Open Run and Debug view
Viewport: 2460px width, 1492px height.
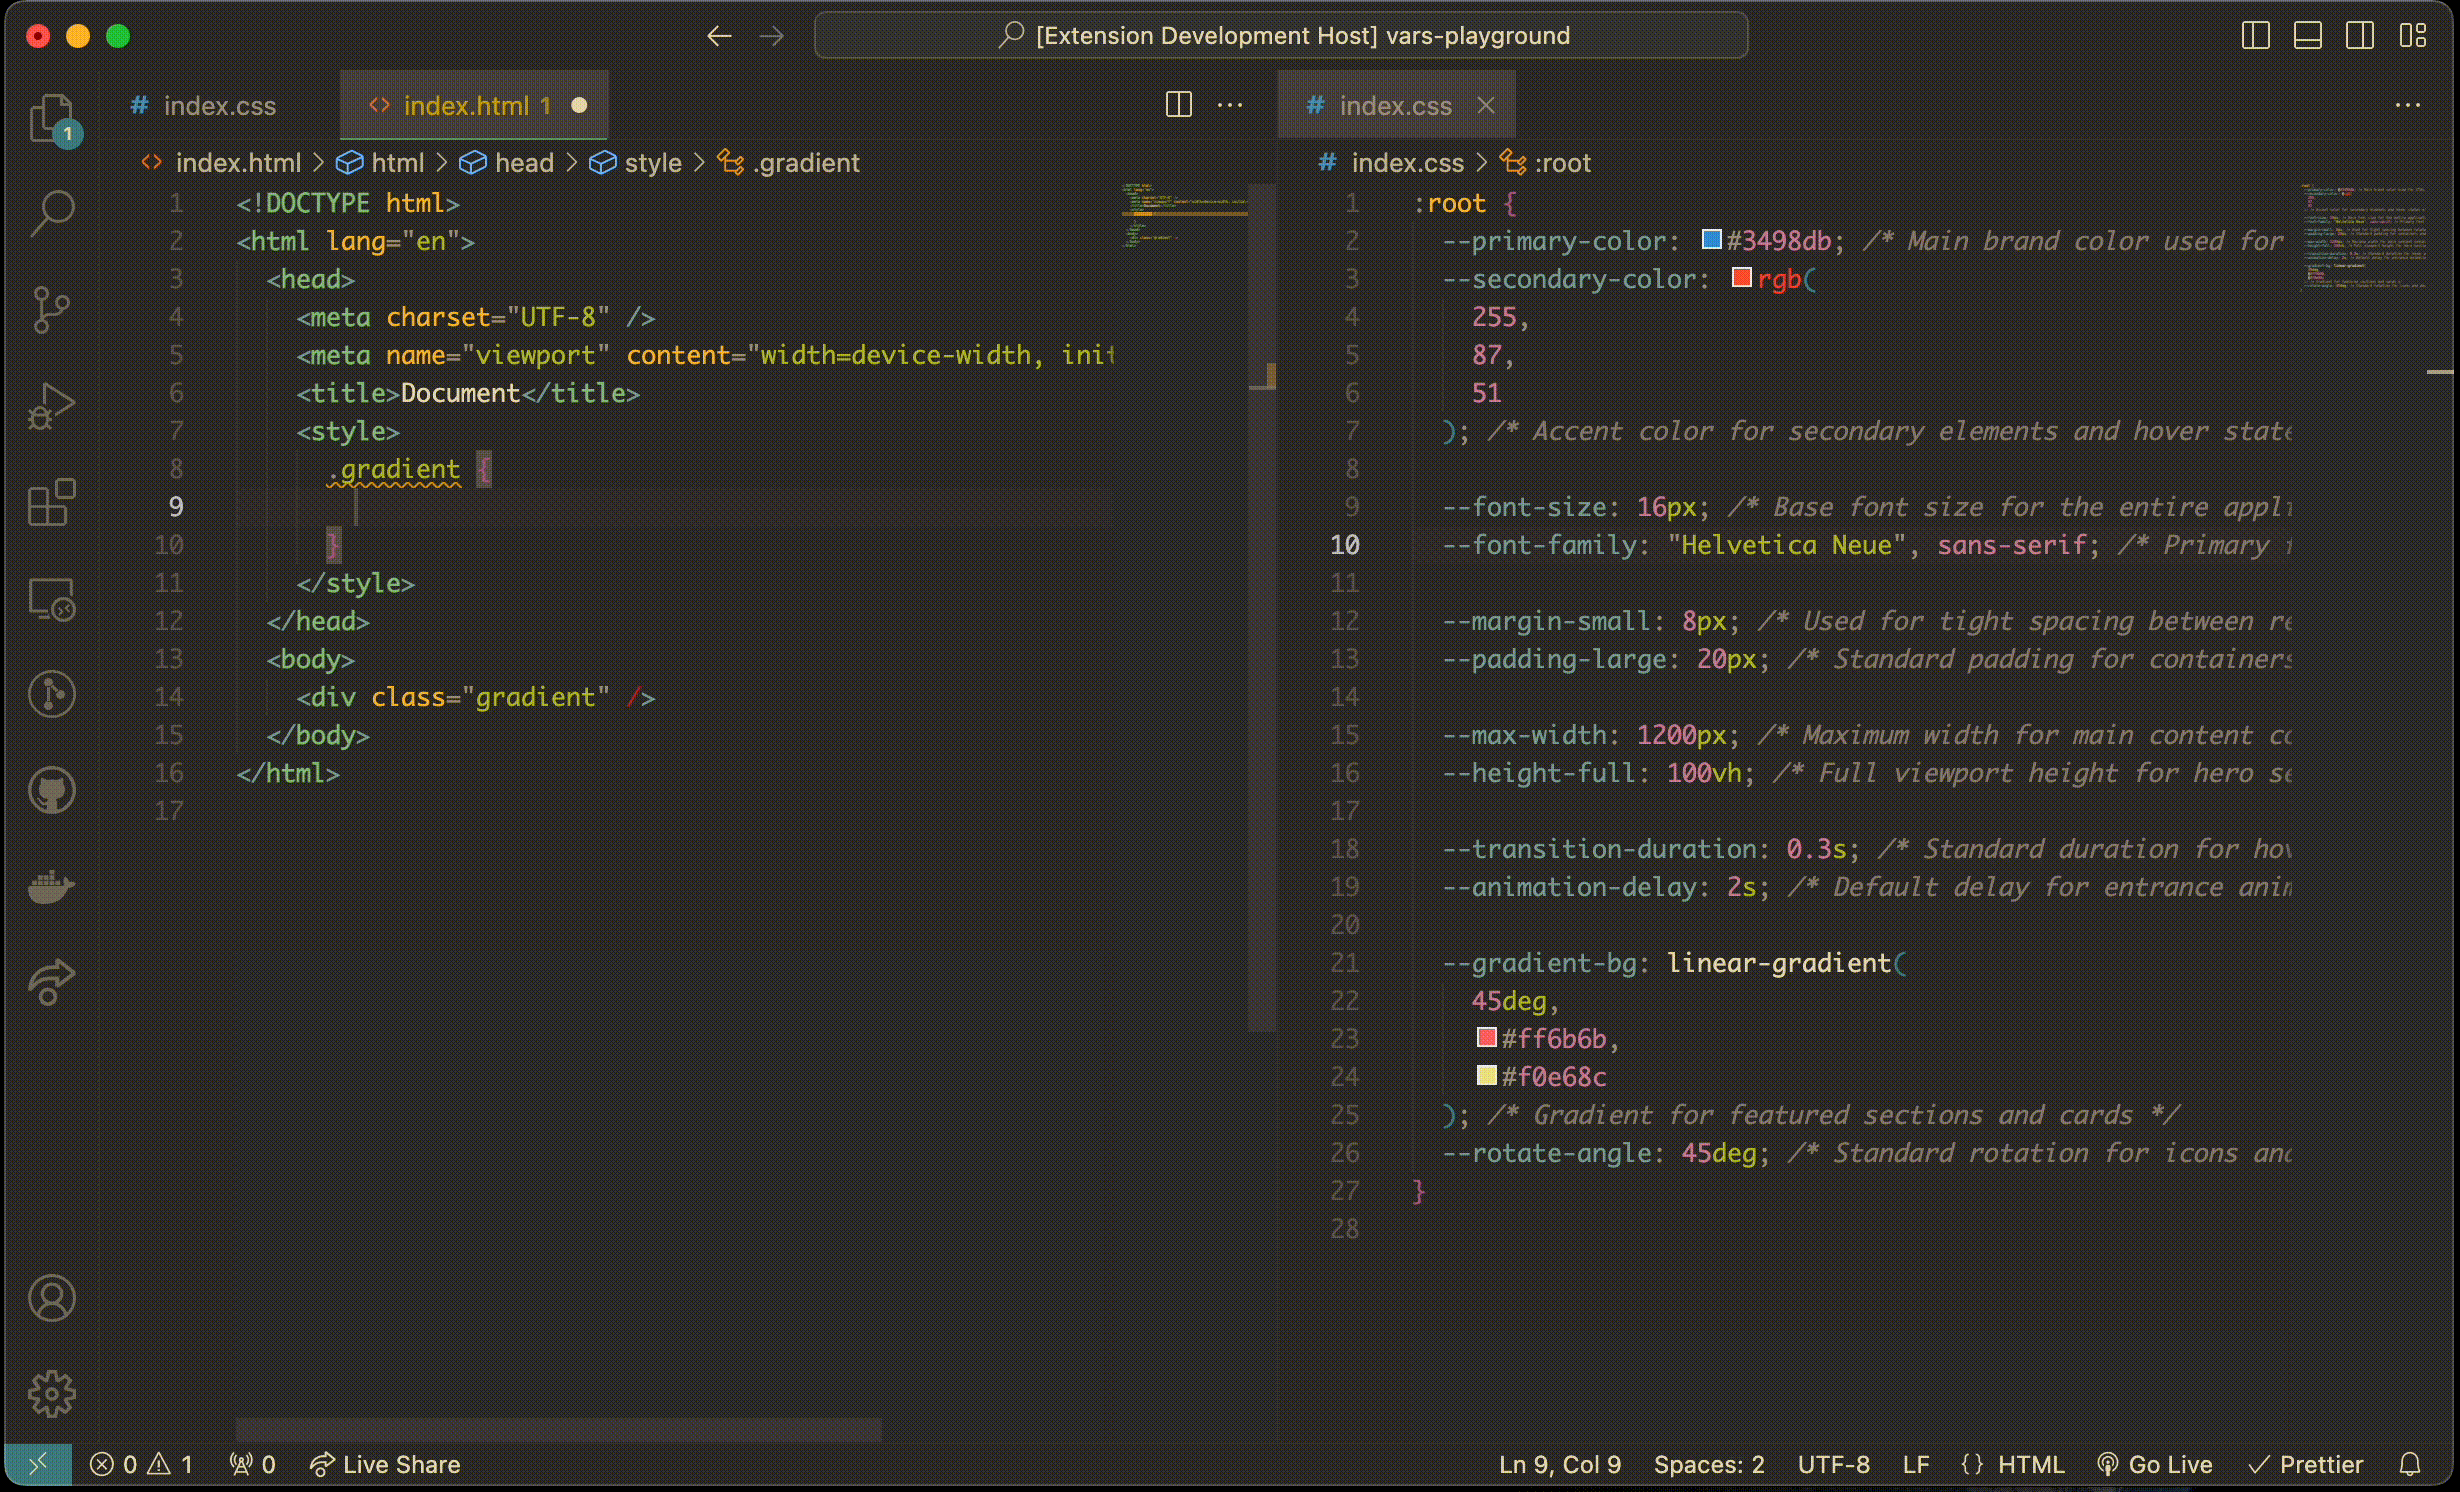[x=52, y=405]
